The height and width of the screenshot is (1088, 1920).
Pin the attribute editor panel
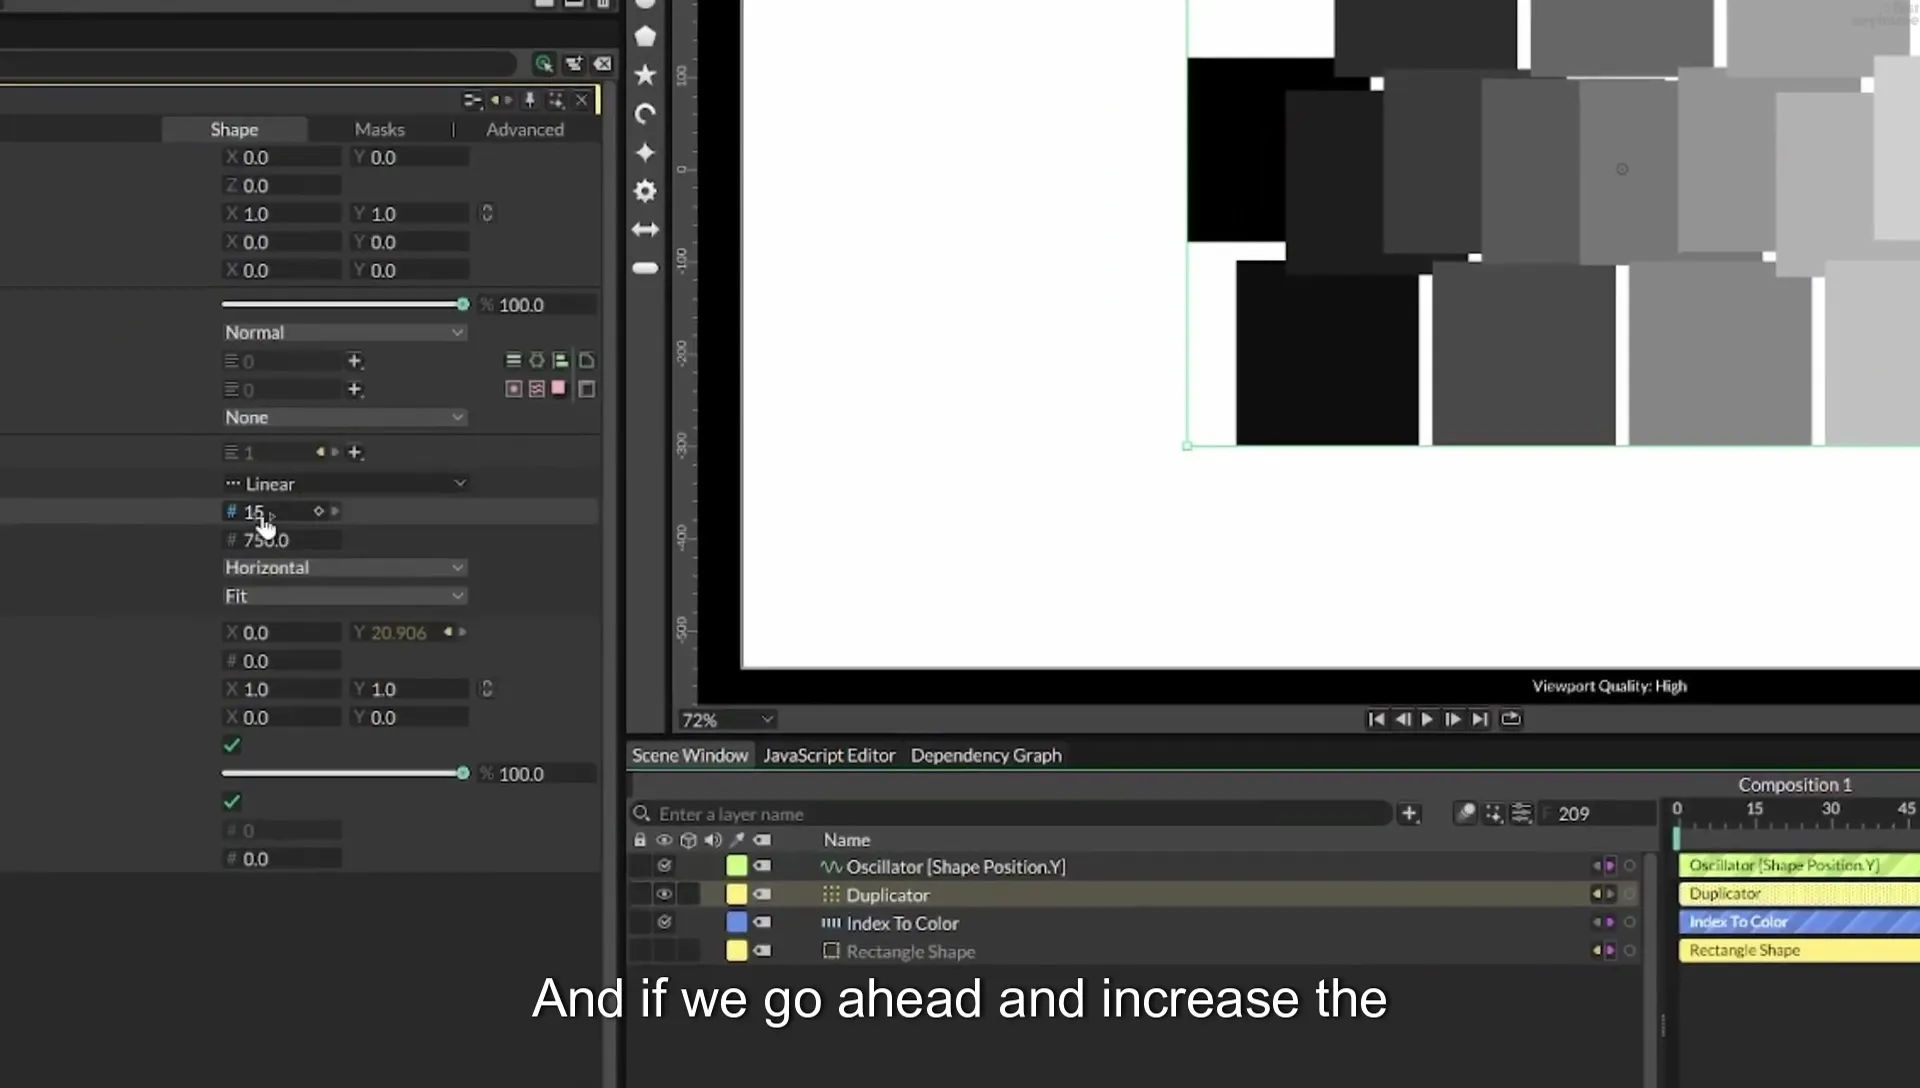point(530,100)
